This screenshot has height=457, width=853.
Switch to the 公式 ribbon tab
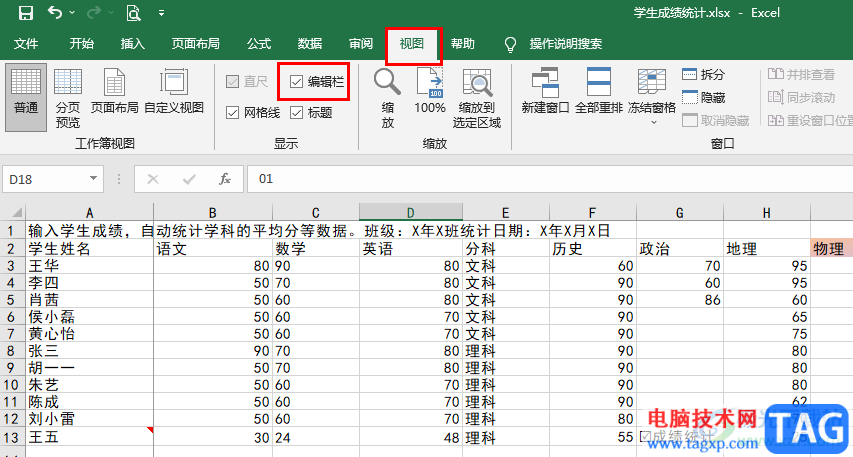[x=259, y=44]
